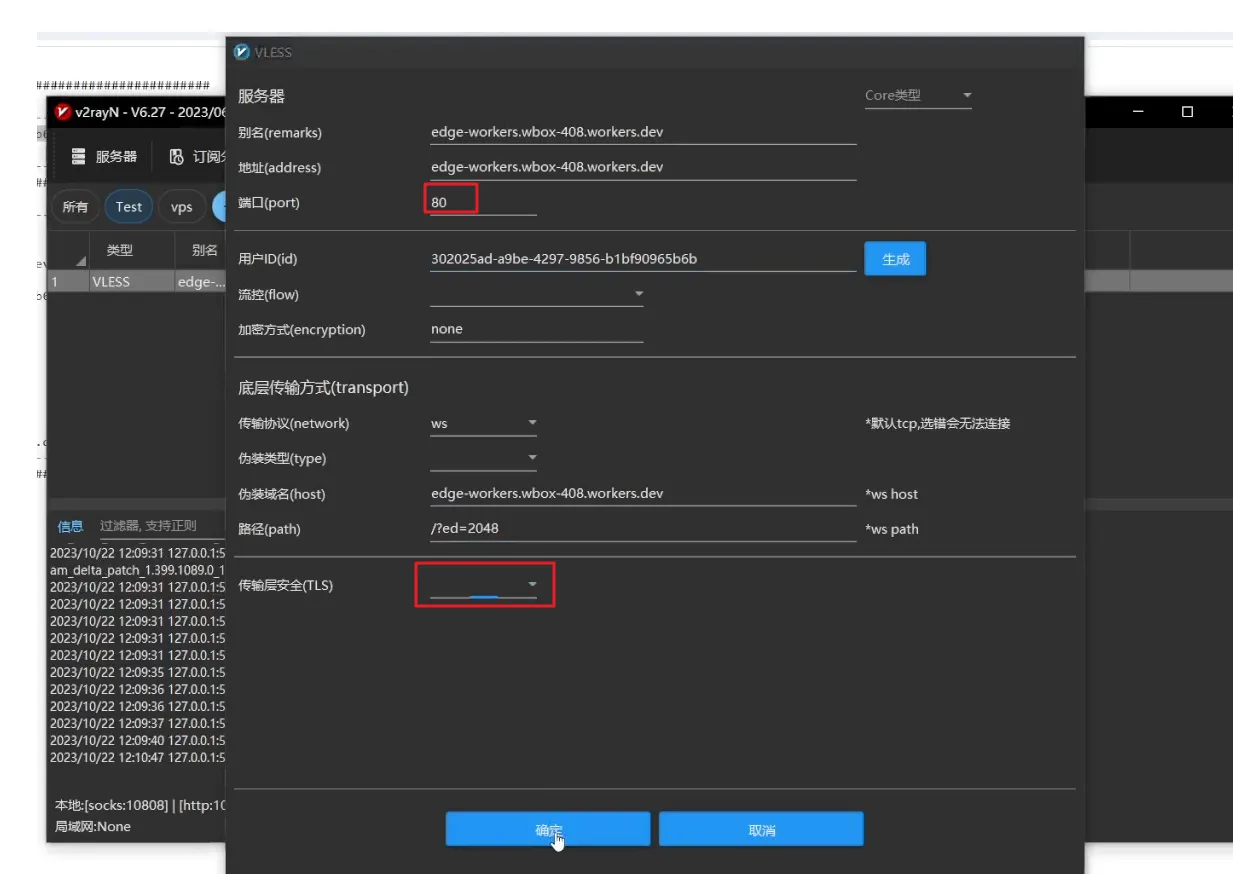1233x874 pixels.
Task: Click the 生成 button to generate ID
Action: 895,259
